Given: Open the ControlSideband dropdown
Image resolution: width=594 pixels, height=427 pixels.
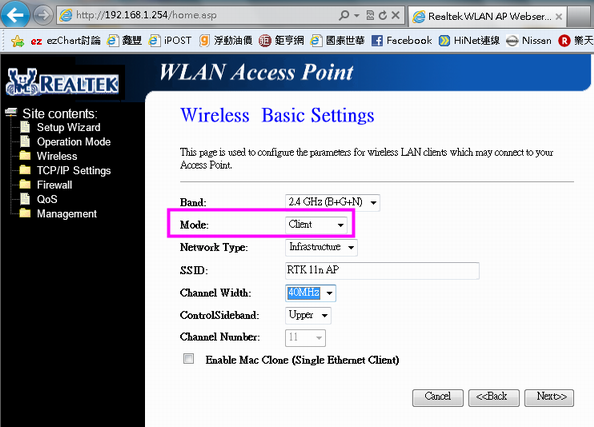Looking at the screenshot, I should (x=308, y=315).
